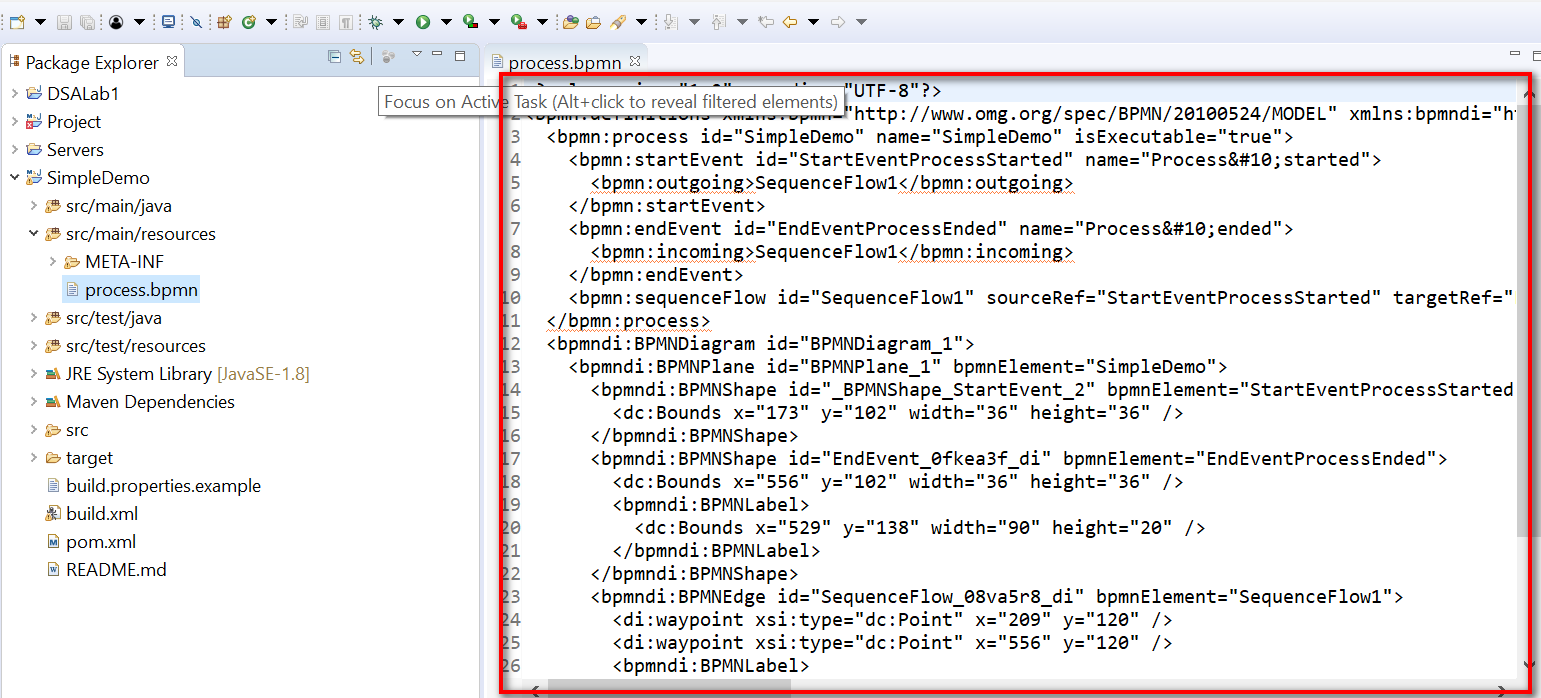
Task: Click the back navigation yellow arrow
Action: coord(790,21)
